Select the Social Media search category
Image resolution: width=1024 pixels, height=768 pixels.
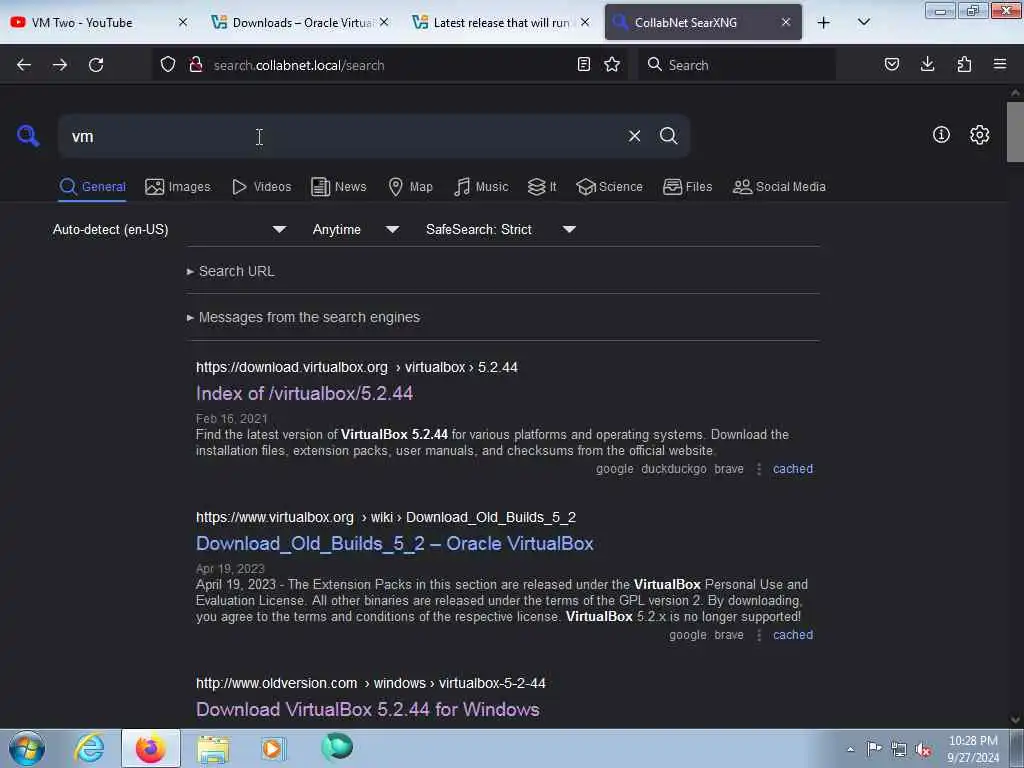click(x=780, y=187)
